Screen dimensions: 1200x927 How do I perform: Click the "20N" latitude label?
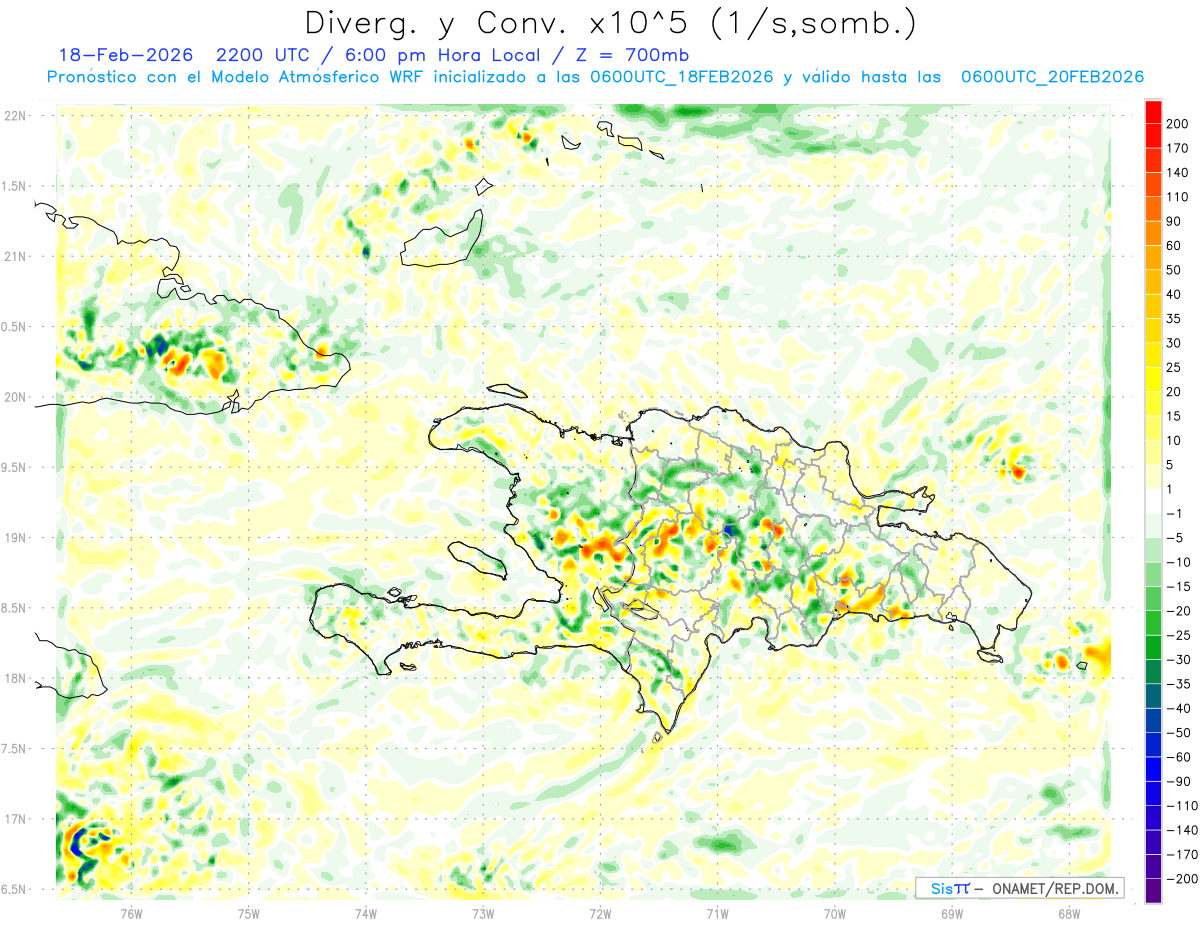pyautogui.click(x=16, y=397)
